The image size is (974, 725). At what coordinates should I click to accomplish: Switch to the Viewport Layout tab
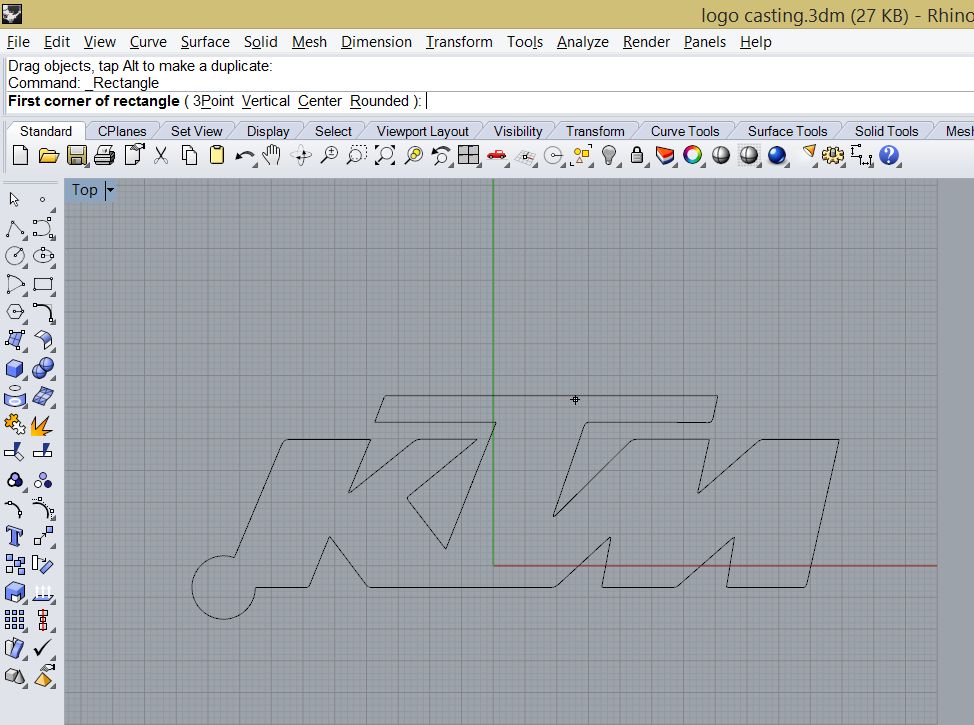[x=422, y=131]
